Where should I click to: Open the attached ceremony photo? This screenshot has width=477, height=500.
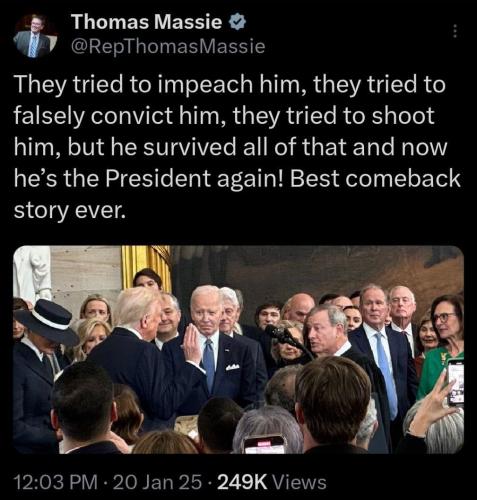point(238,350)
